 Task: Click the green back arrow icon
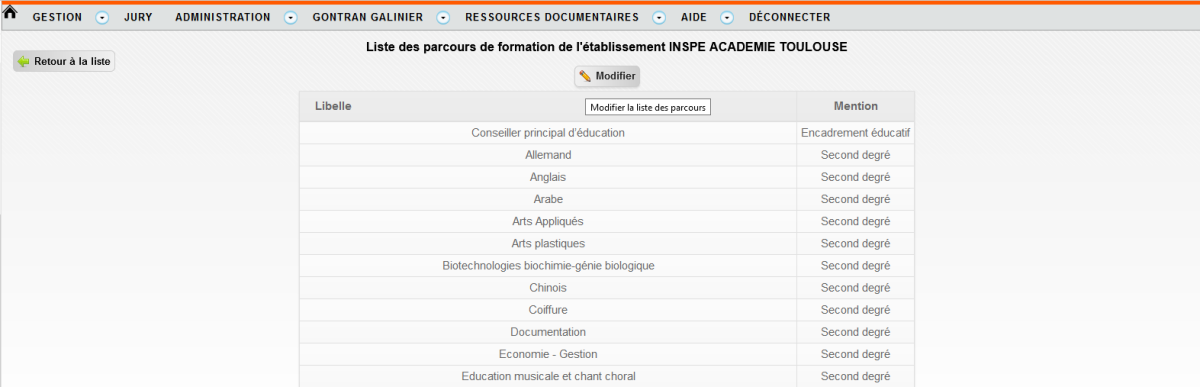pos(24,62)
